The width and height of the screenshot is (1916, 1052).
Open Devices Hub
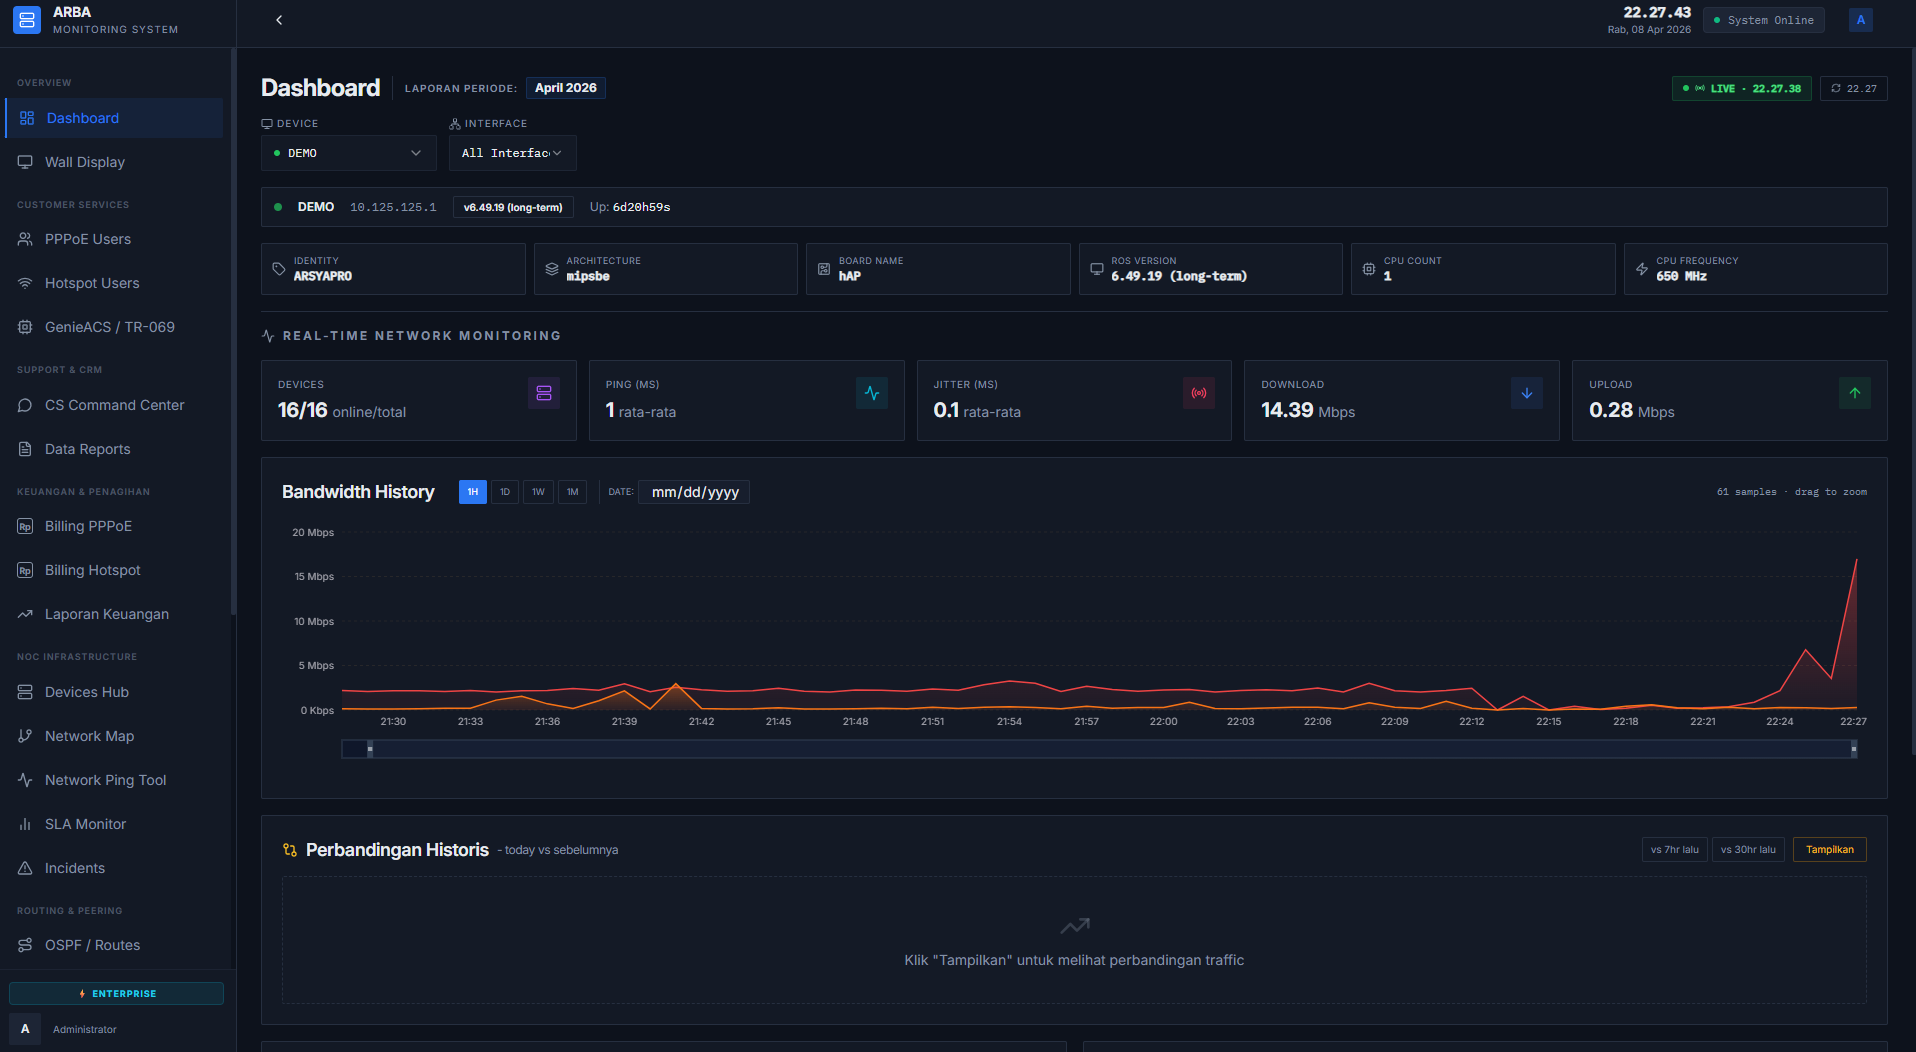pyautogui.click(x=114, y=692)
